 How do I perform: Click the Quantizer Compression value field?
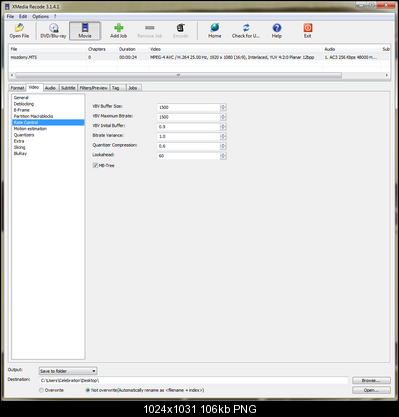[x=188, y=146]
